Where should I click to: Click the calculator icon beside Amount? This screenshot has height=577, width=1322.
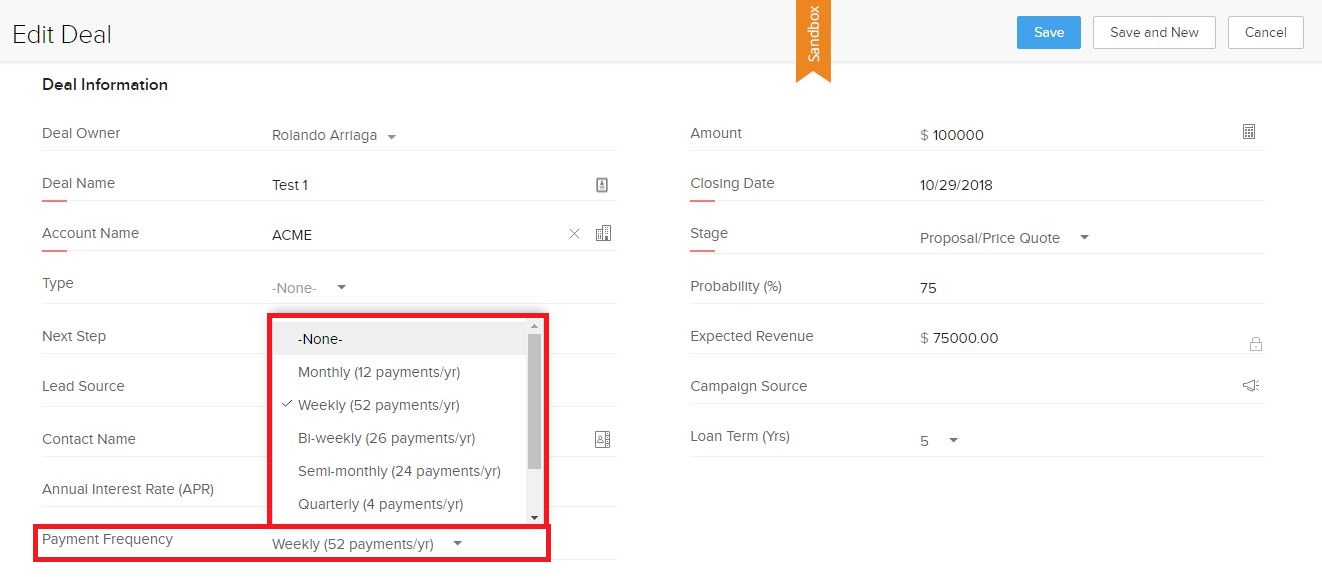(1248, 132)
